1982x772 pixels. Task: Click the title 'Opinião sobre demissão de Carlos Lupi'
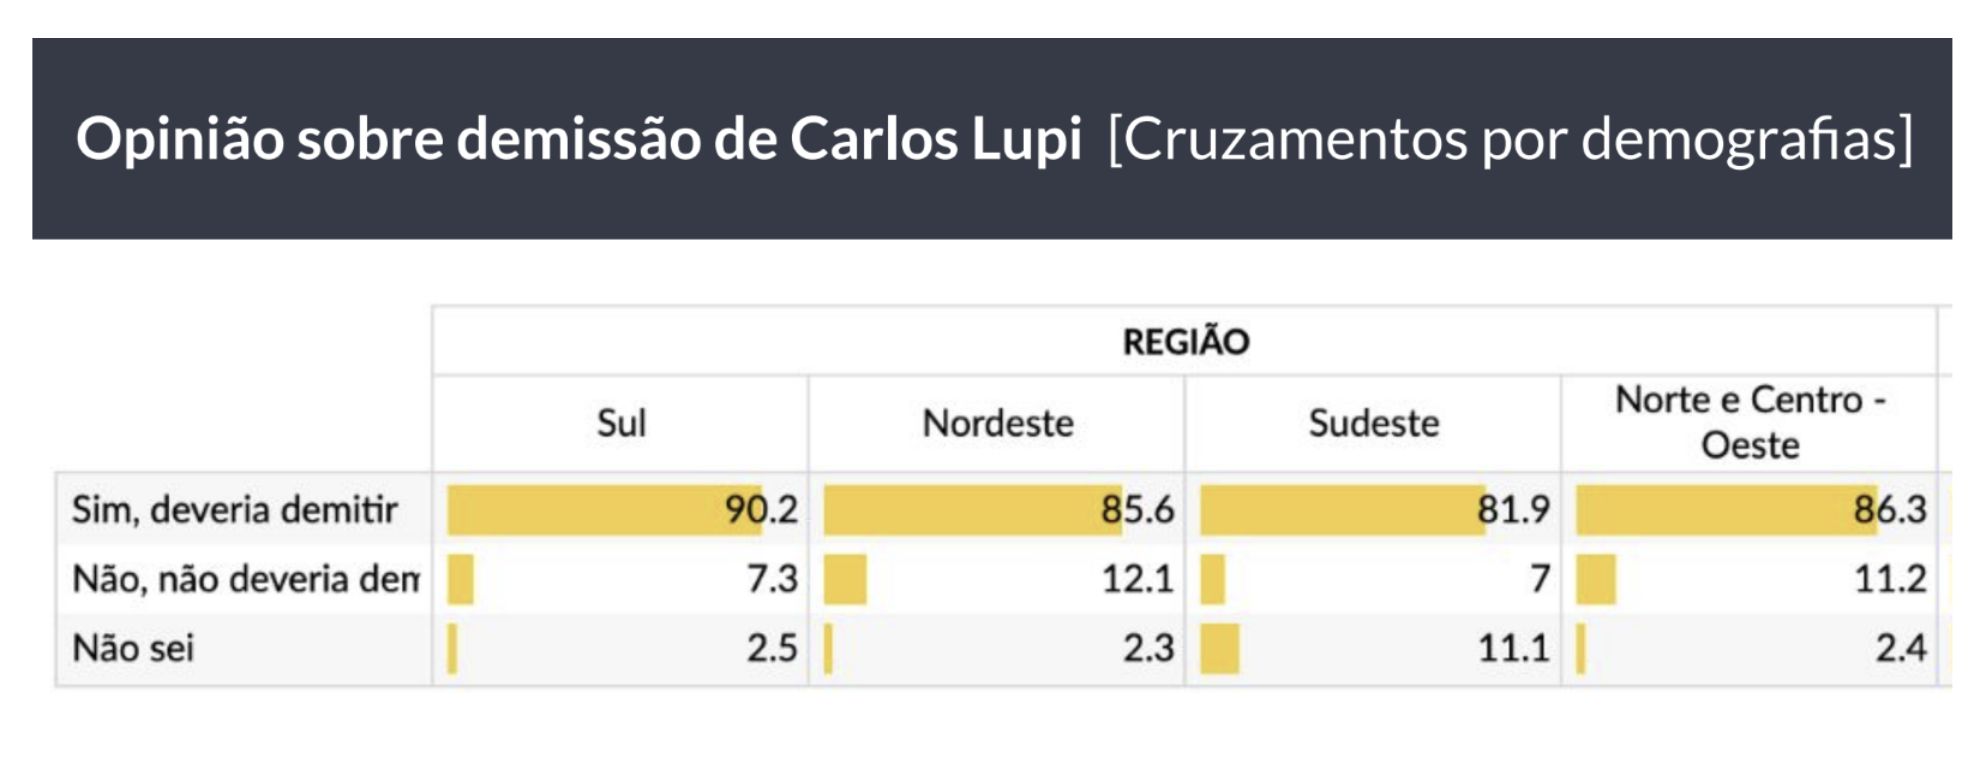(579, 138)
